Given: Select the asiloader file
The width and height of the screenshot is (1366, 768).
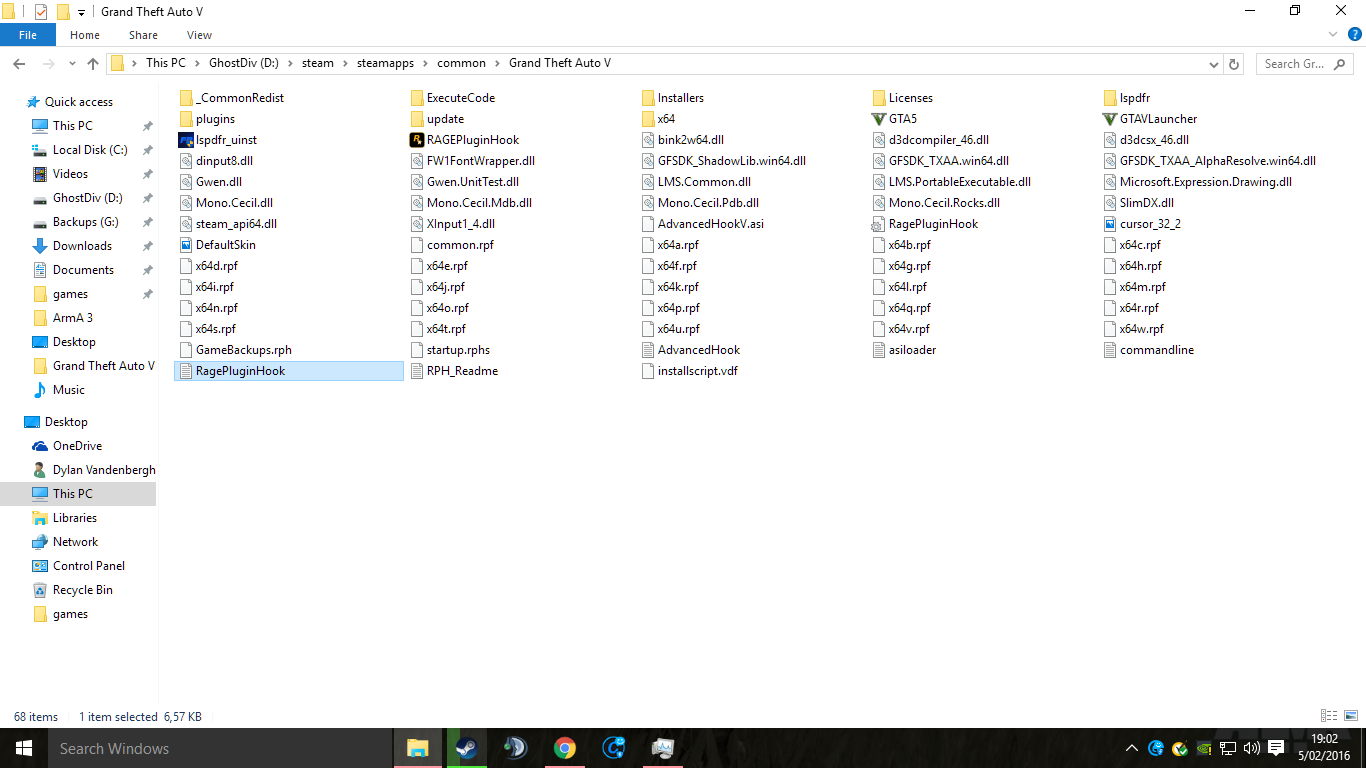Looking at the screenshot, I should 904,350.
